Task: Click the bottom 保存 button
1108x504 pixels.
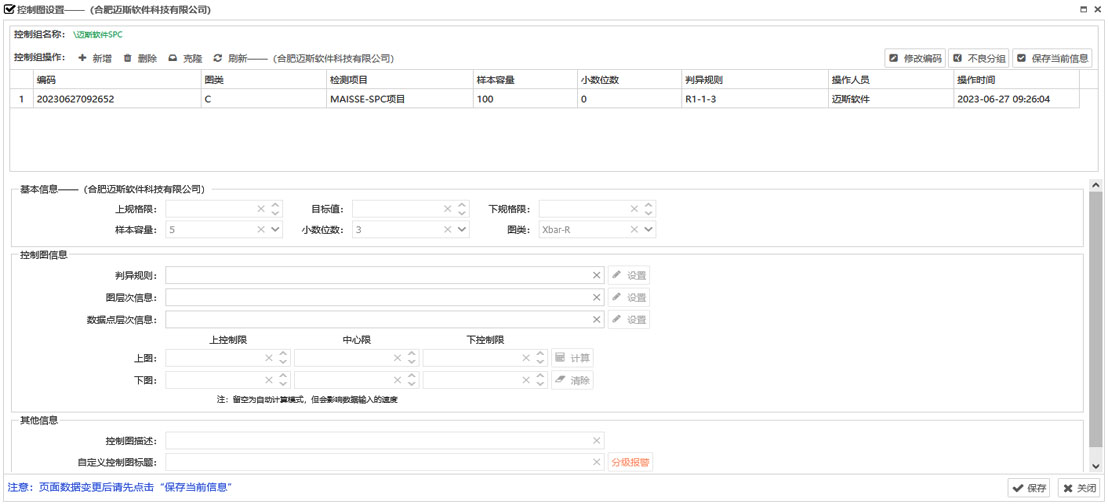Action: [1029, 488]
